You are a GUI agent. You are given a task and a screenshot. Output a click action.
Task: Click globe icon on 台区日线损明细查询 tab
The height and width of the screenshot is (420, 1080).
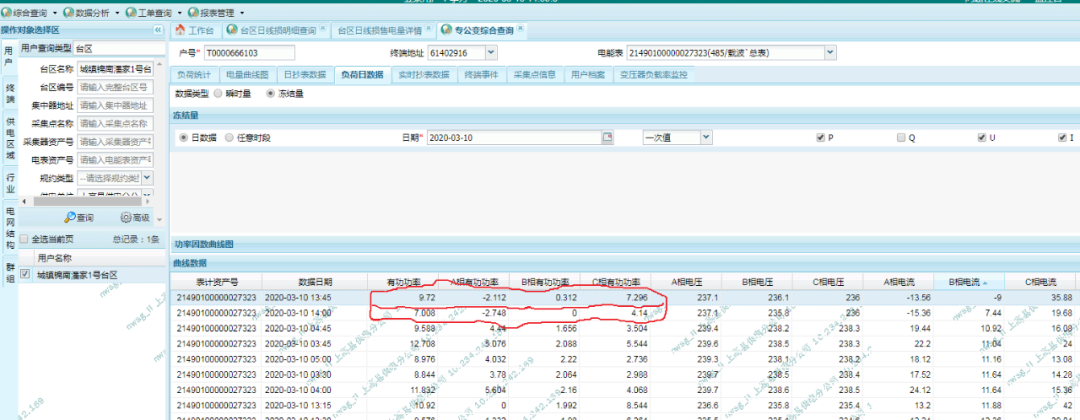point(231,30)
